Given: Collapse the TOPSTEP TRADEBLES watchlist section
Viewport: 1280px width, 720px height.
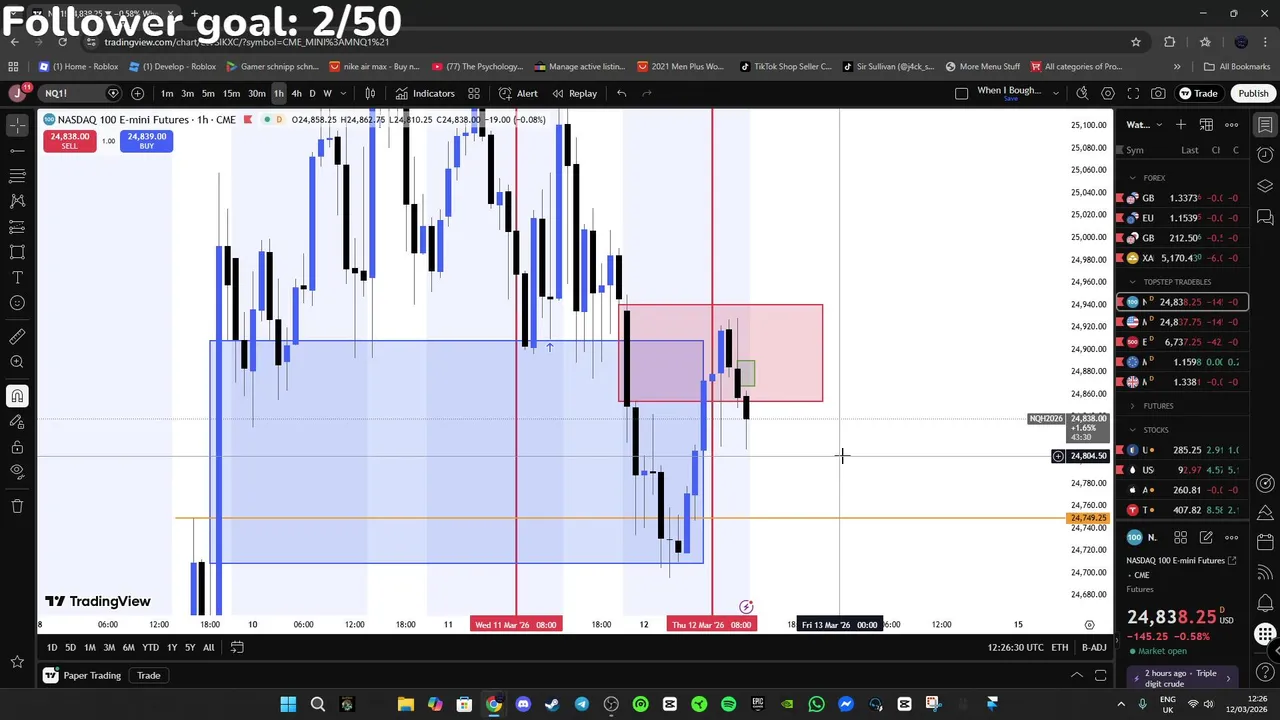Looking at the screenshot, I should point(1132,282).
